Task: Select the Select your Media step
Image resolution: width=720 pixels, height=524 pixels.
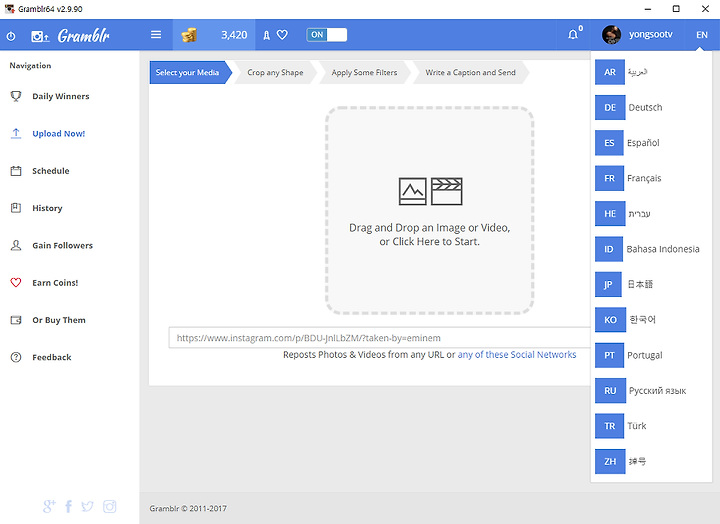Action: 190,73
